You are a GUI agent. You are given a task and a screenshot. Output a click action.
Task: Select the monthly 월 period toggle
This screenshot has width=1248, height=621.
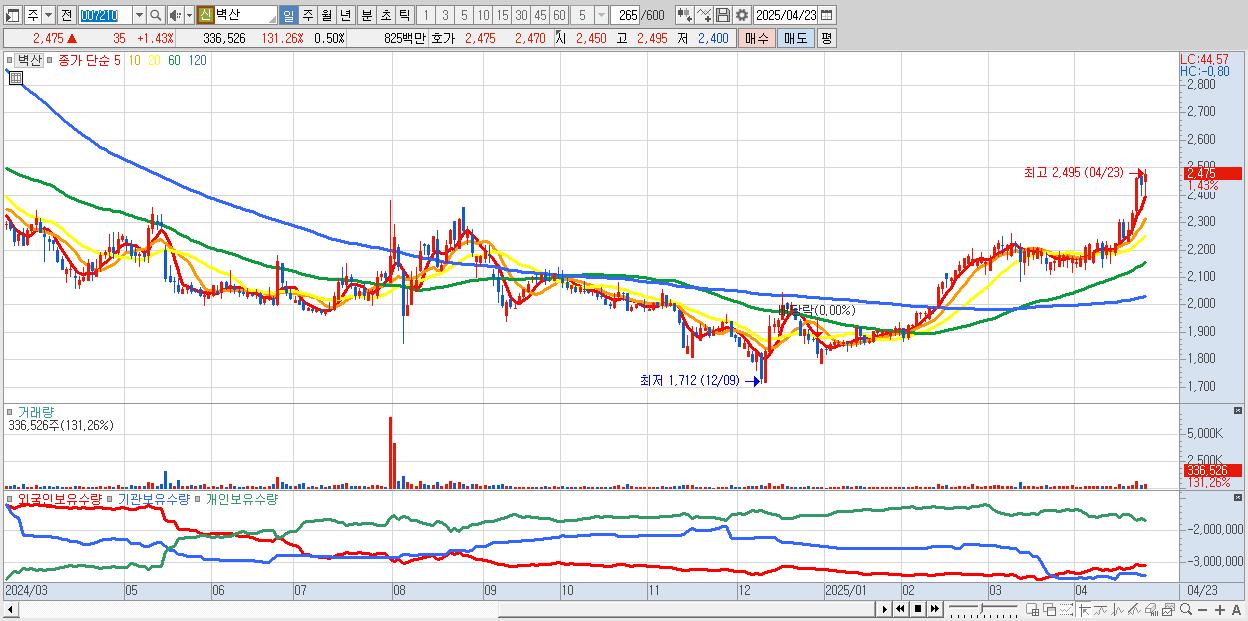326,15
